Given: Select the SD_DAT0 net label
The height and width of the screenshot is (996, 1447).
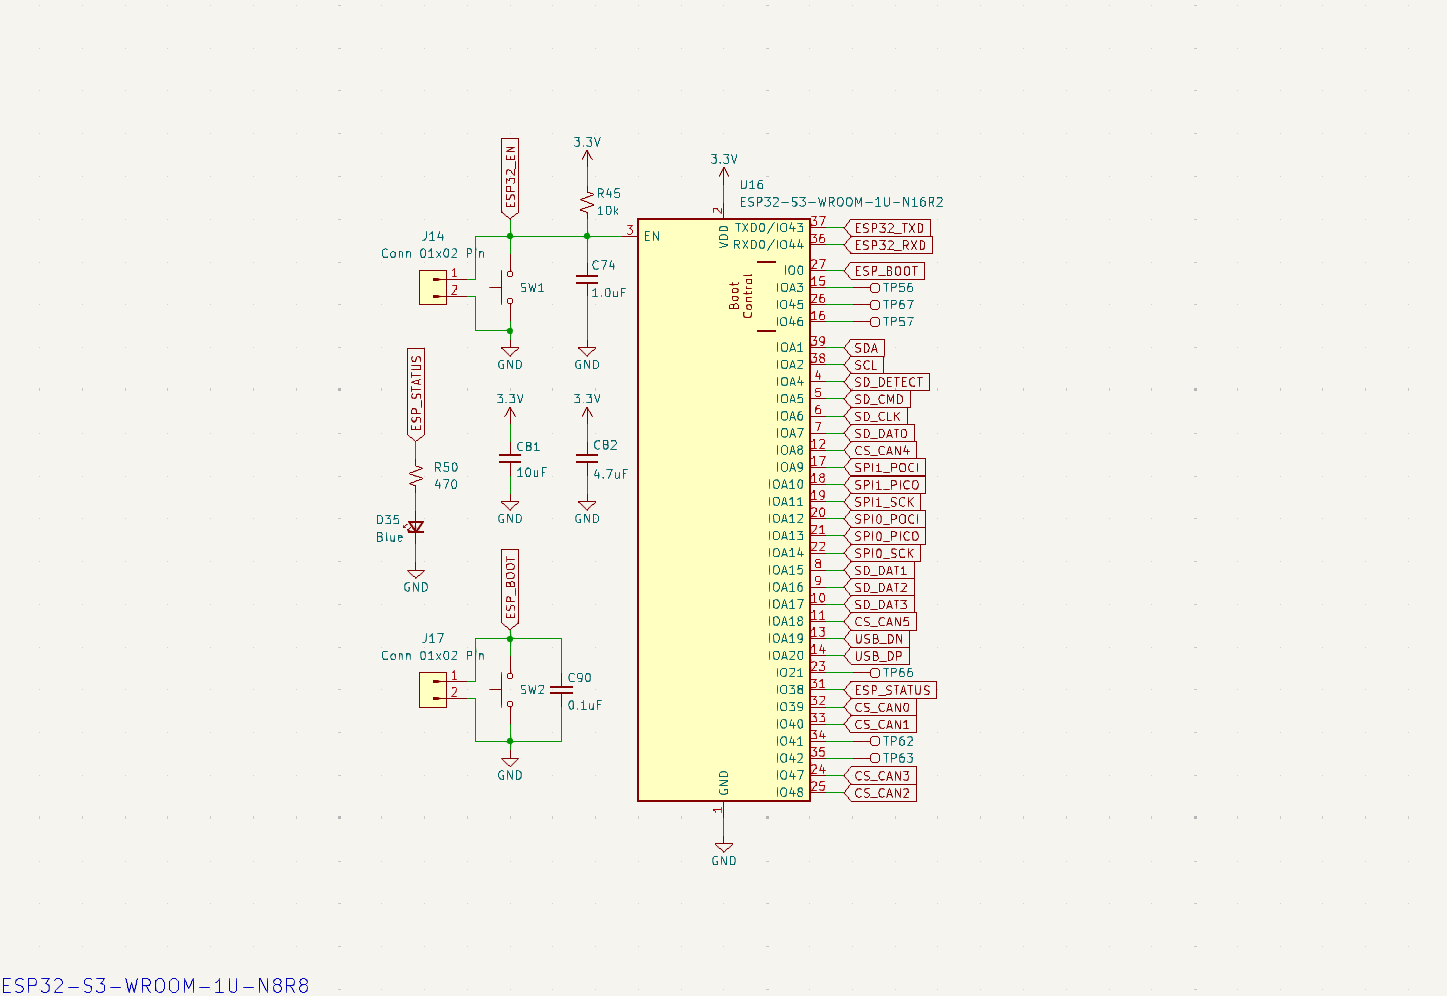Looking at the screenshot, I should pos(880,433).
